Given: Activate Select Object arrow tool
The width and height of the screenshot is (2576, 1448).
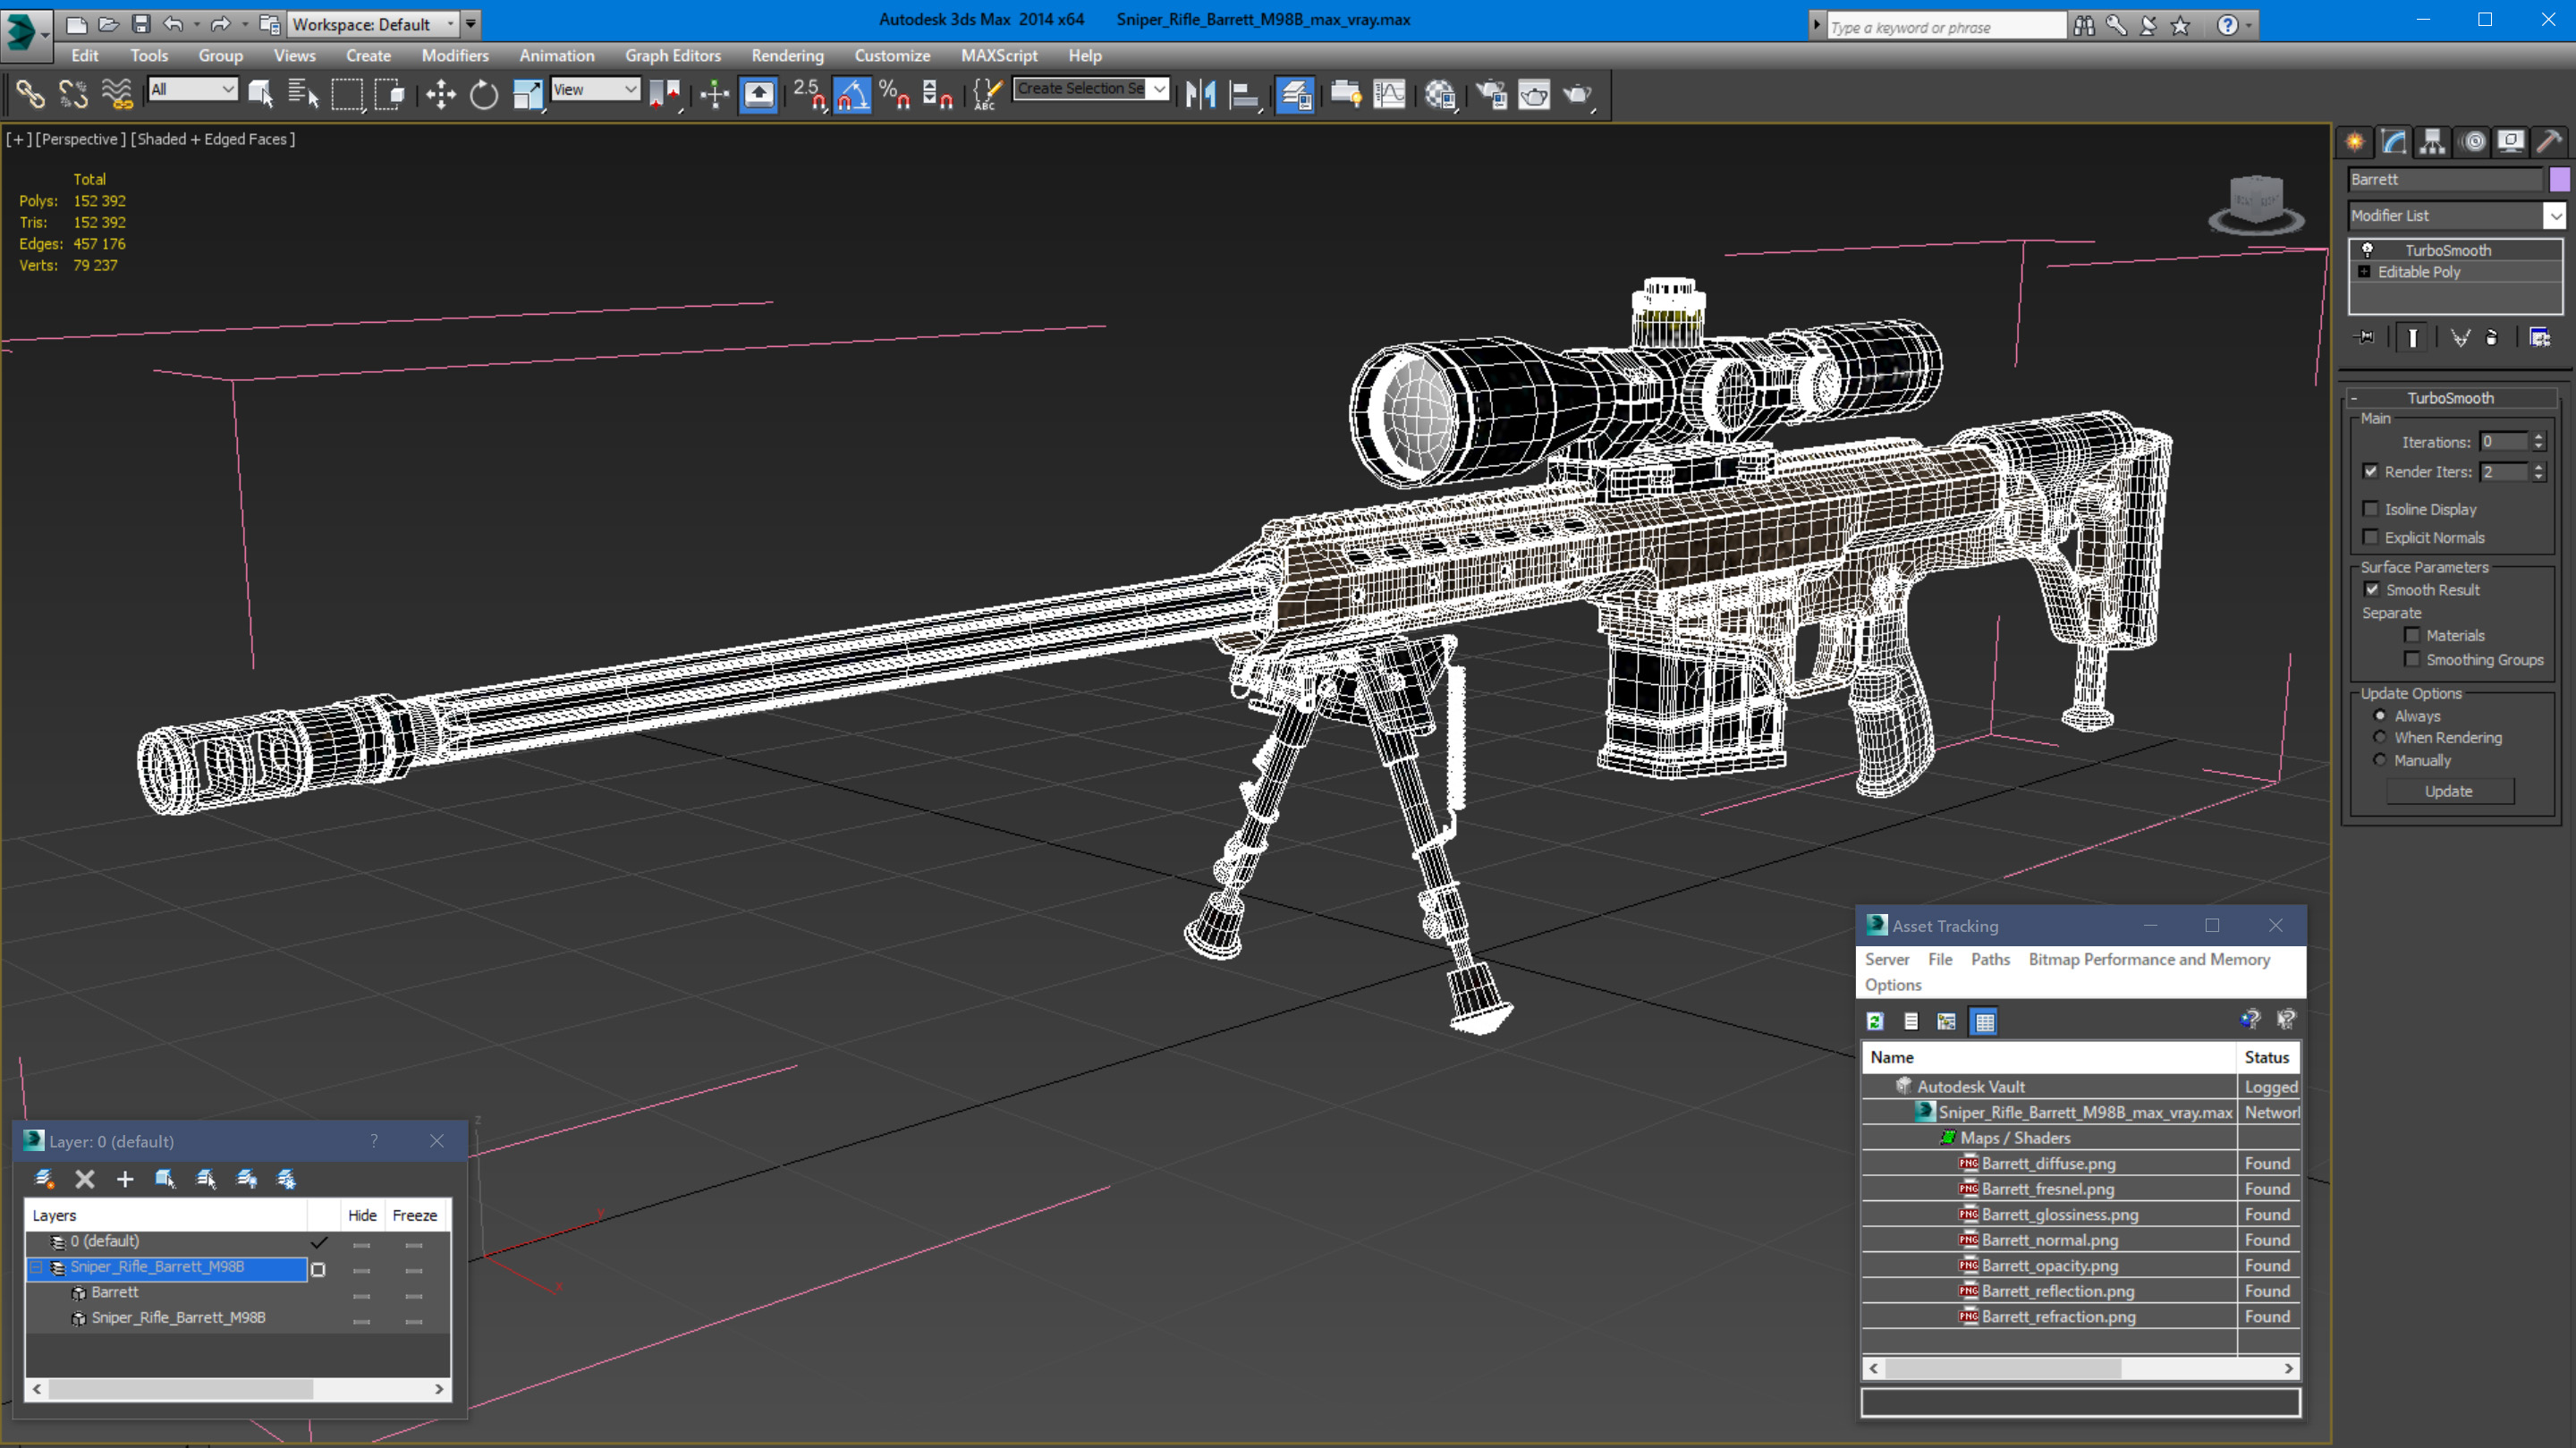Looking at the screenshot, I should point(261,95).
